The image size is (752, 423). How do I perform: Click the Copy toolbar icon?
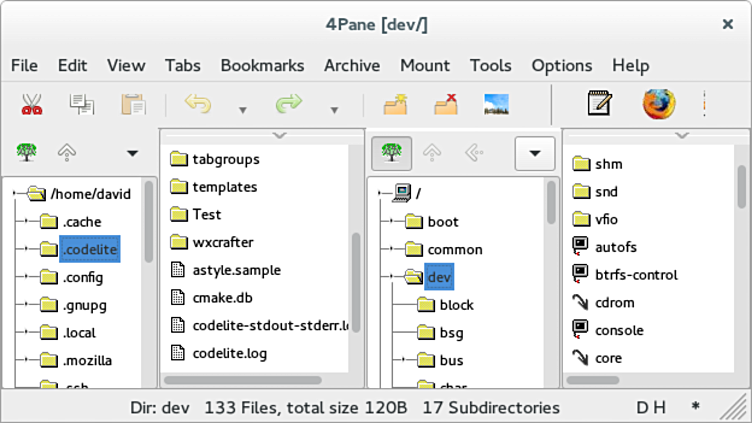(x=81, y=104)
